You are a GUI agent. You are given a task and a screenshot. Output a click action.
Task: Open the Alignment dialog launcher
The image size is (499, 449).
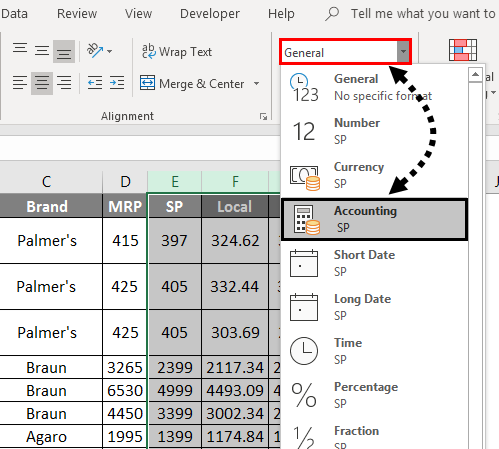point(263,116)
